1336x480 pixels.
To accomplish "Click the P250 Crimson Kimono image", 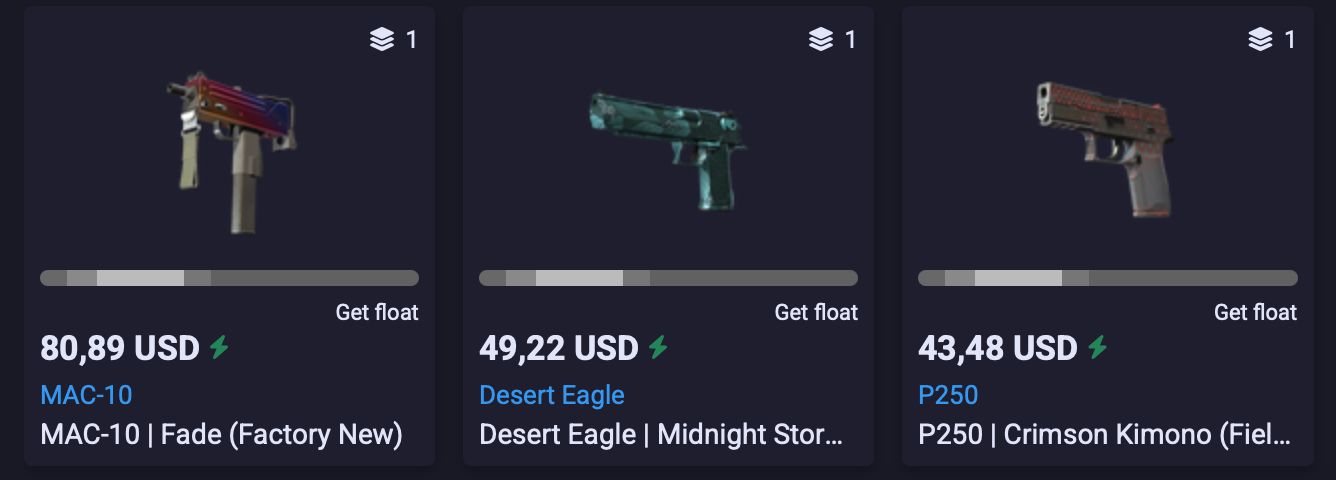I will point(1105,150).
